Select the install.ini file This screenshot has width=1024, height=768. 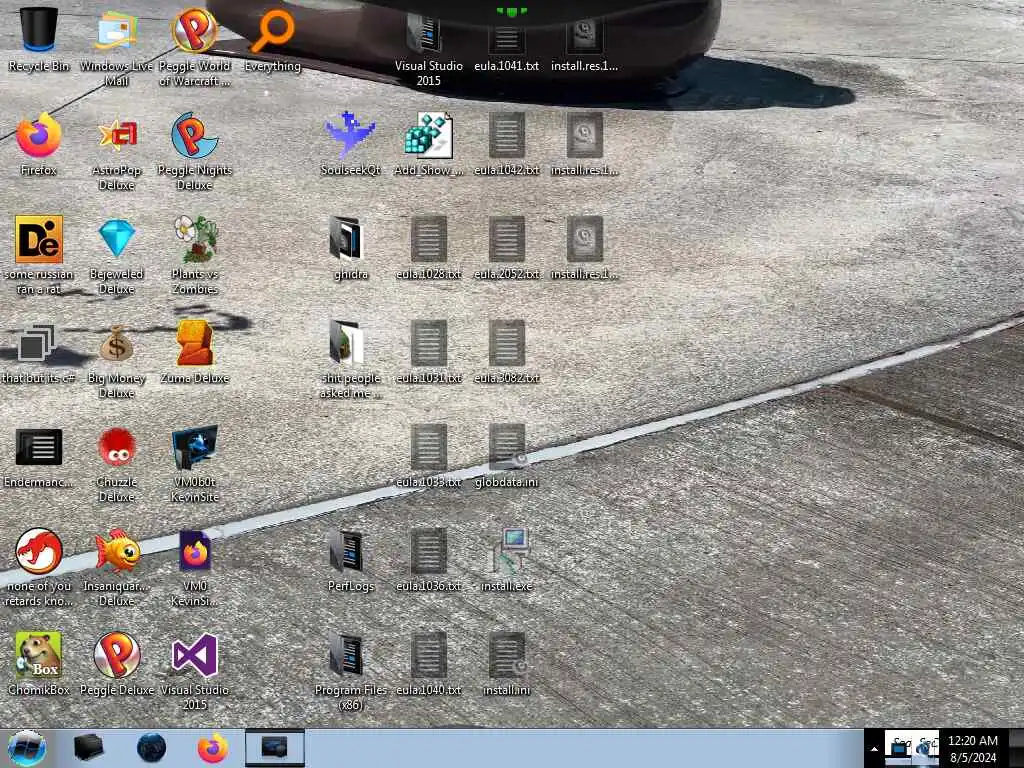coord(507,664)
